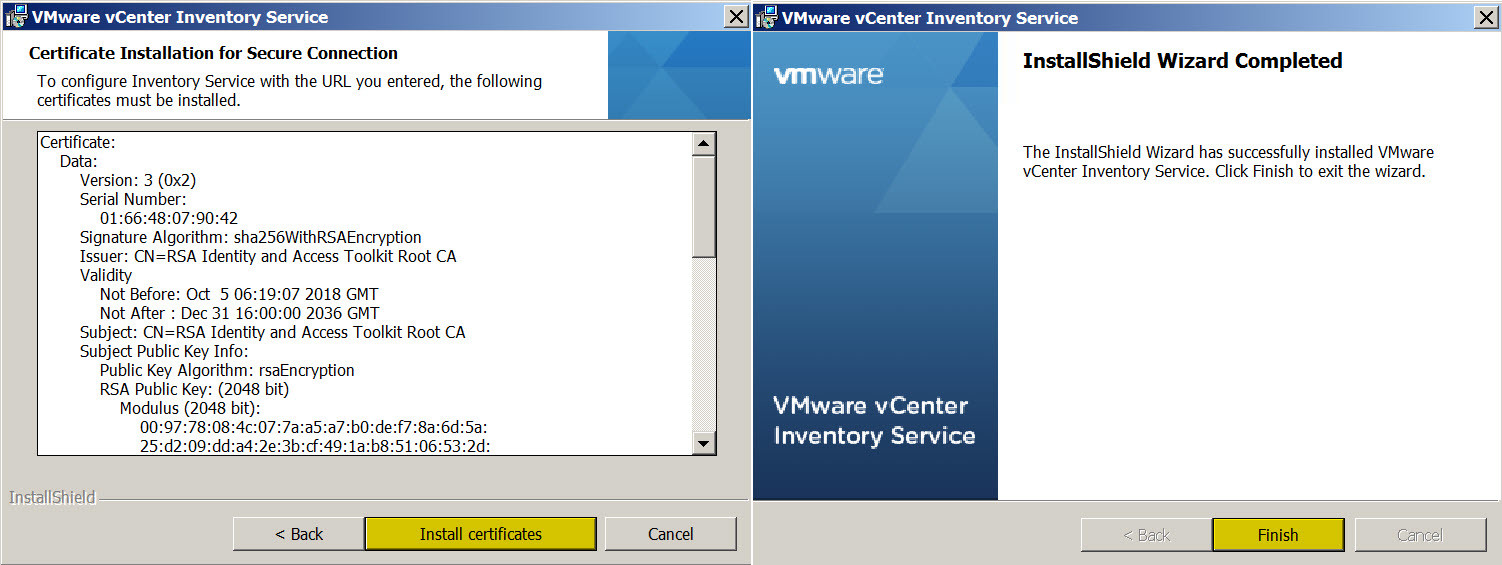
Task: Click the Install certificates button
Action: point(480,534)
